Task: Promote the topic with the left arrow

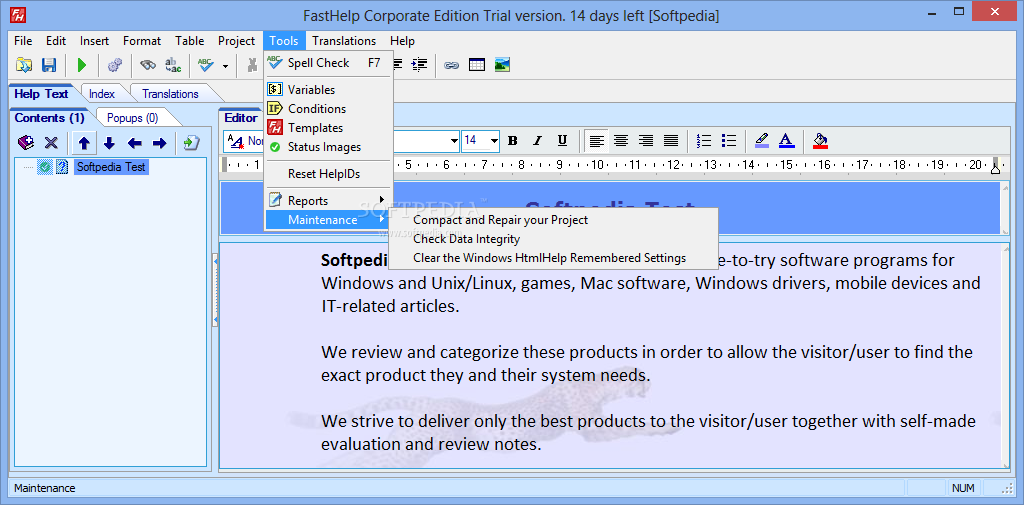Action: point(135,143)
